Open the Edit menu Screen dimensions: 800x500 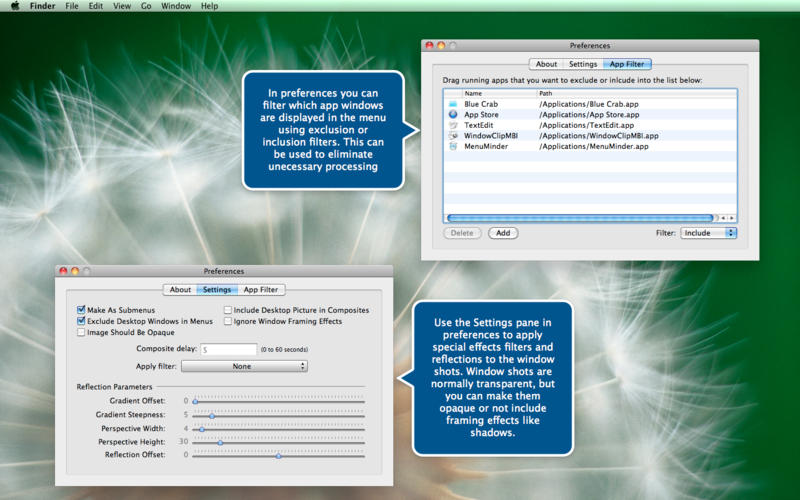pos(95,6)
